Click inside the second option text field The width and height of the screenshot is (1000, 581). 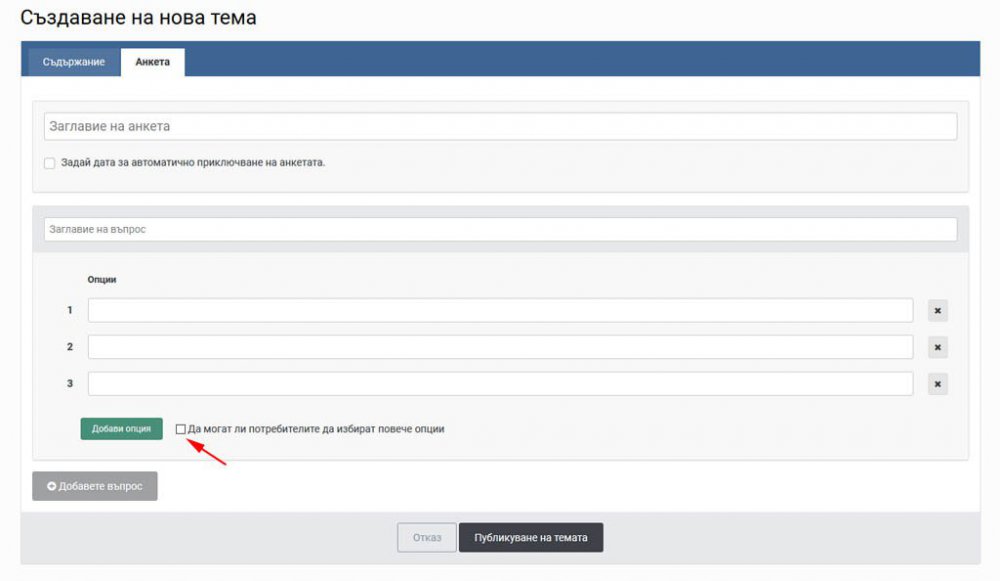pyautogui.click(x=500, y=346)
